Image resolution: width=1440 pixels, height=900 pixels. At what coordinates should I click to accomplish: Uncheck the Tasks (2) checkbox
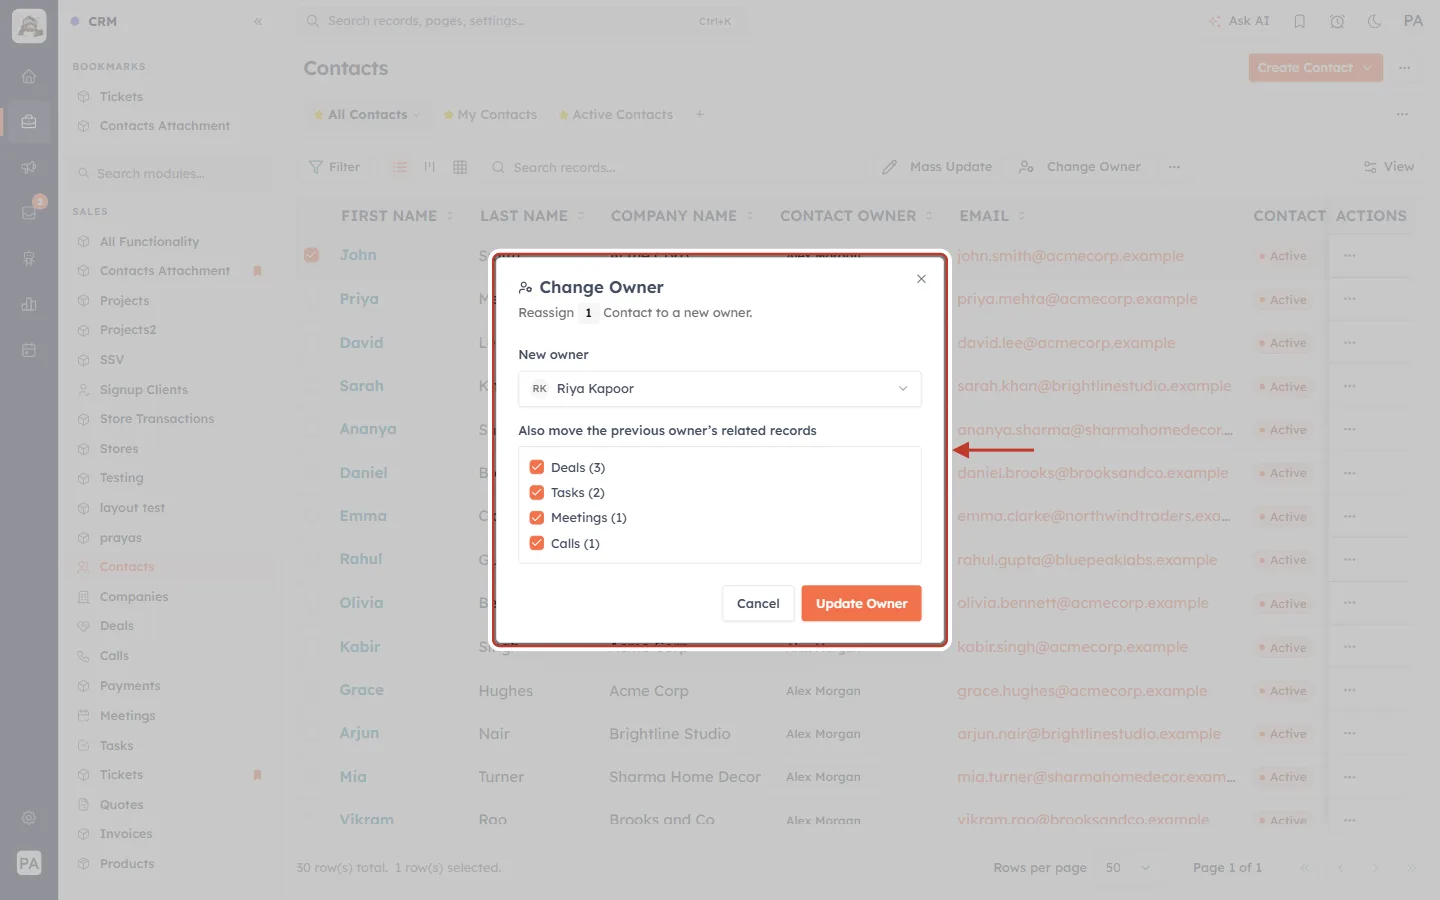[537, 492]
